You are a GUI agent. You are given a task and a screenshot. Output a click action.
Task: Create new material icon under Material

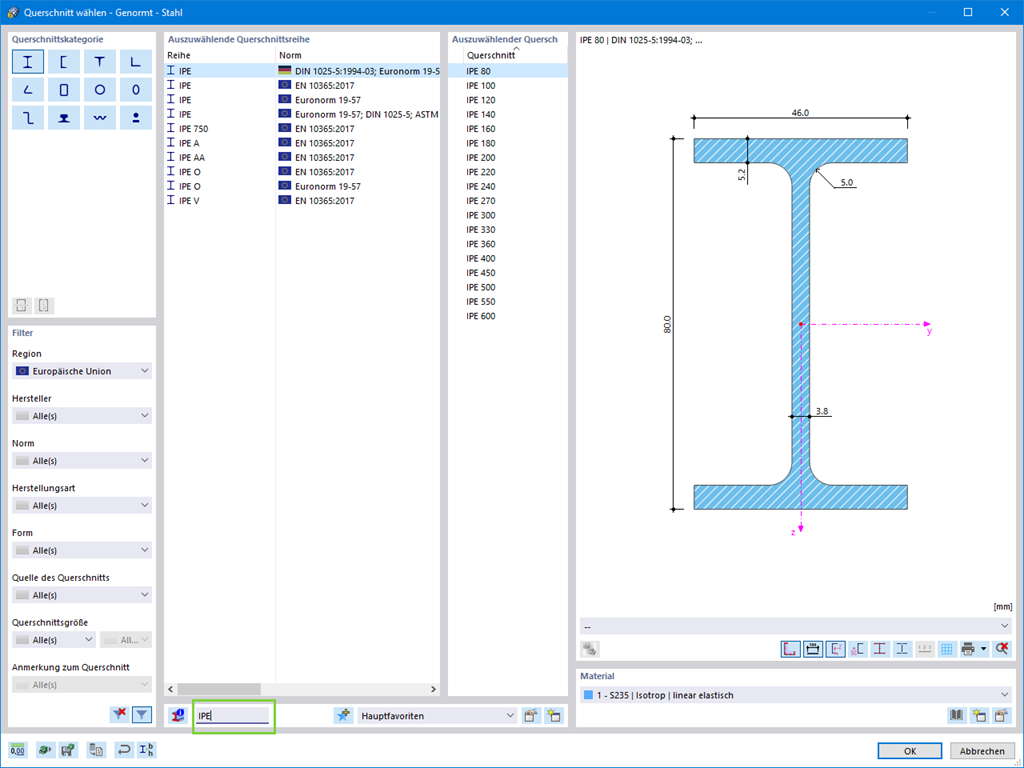(x=979, y=716)
